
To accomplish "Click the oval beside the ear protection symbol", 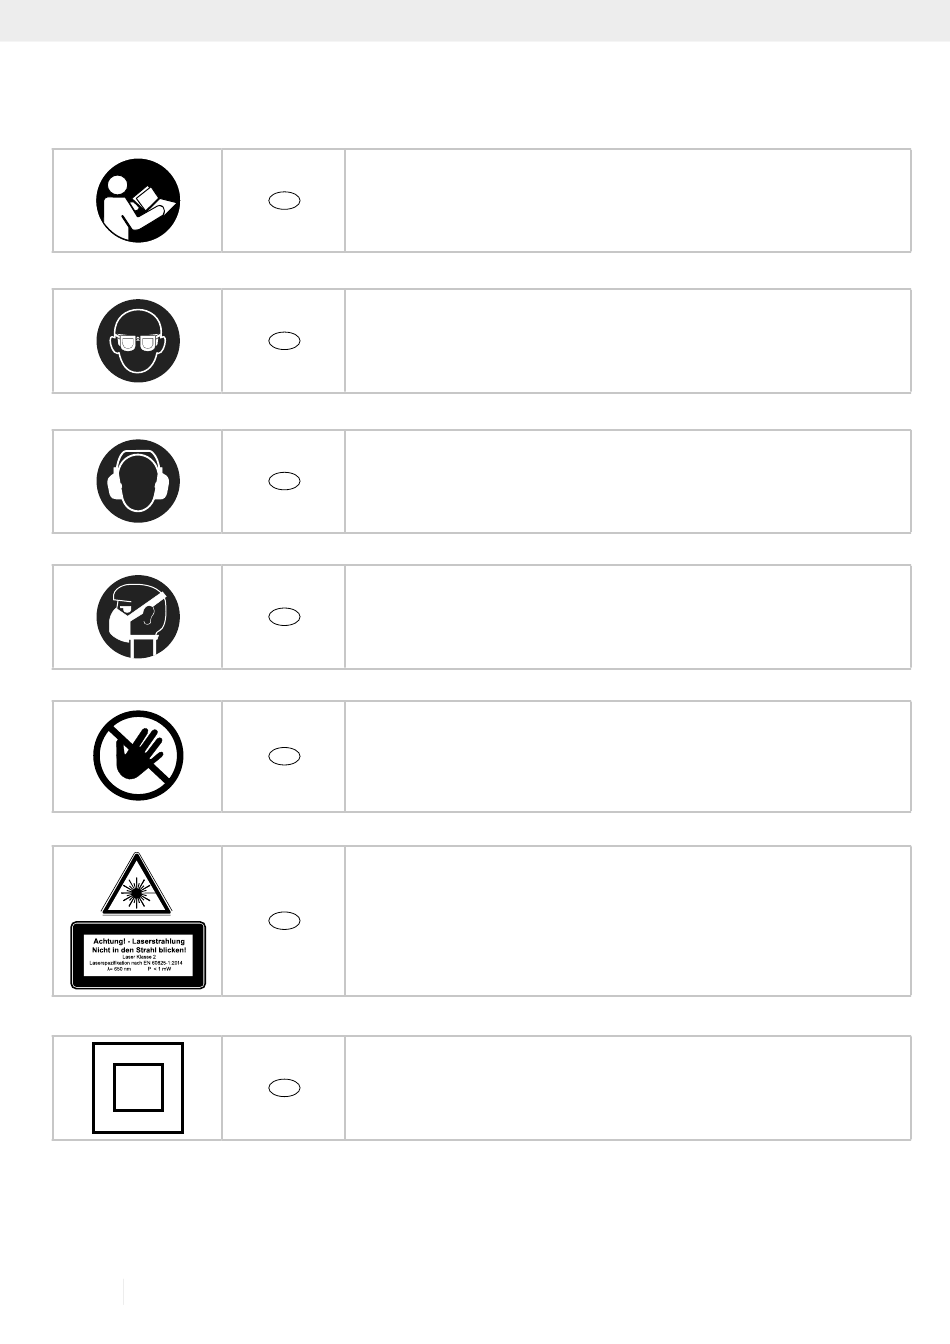I will point(284,481).
